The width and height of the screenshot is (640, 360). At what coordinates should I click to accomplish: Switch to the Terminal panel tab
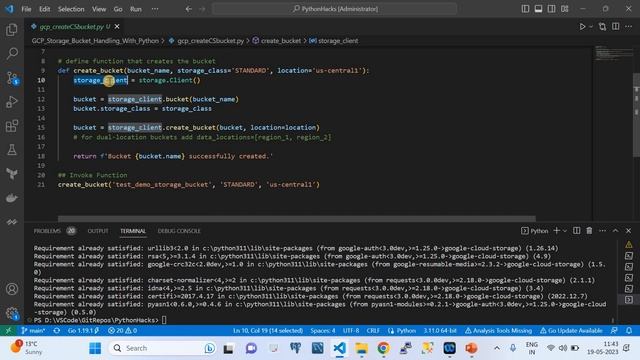pos(133,231)
